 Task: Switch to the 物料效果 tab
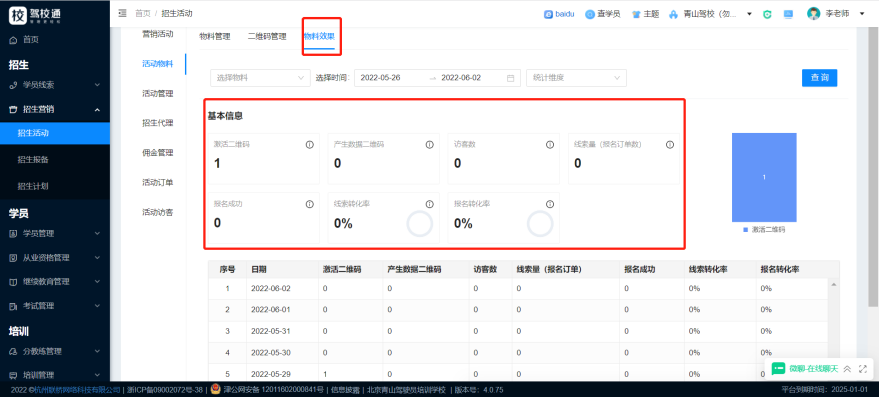click(x=319, y=36)
